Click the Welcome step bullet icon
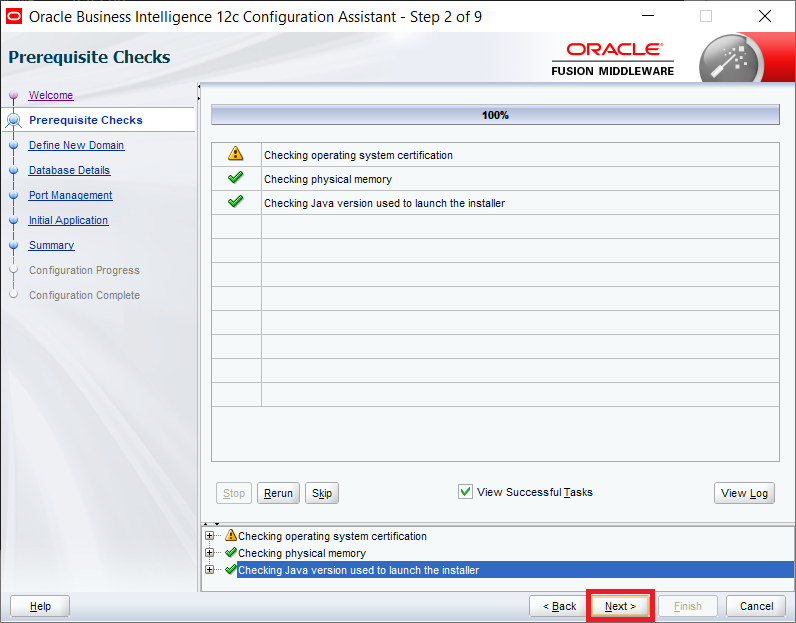 coord(14,95)
